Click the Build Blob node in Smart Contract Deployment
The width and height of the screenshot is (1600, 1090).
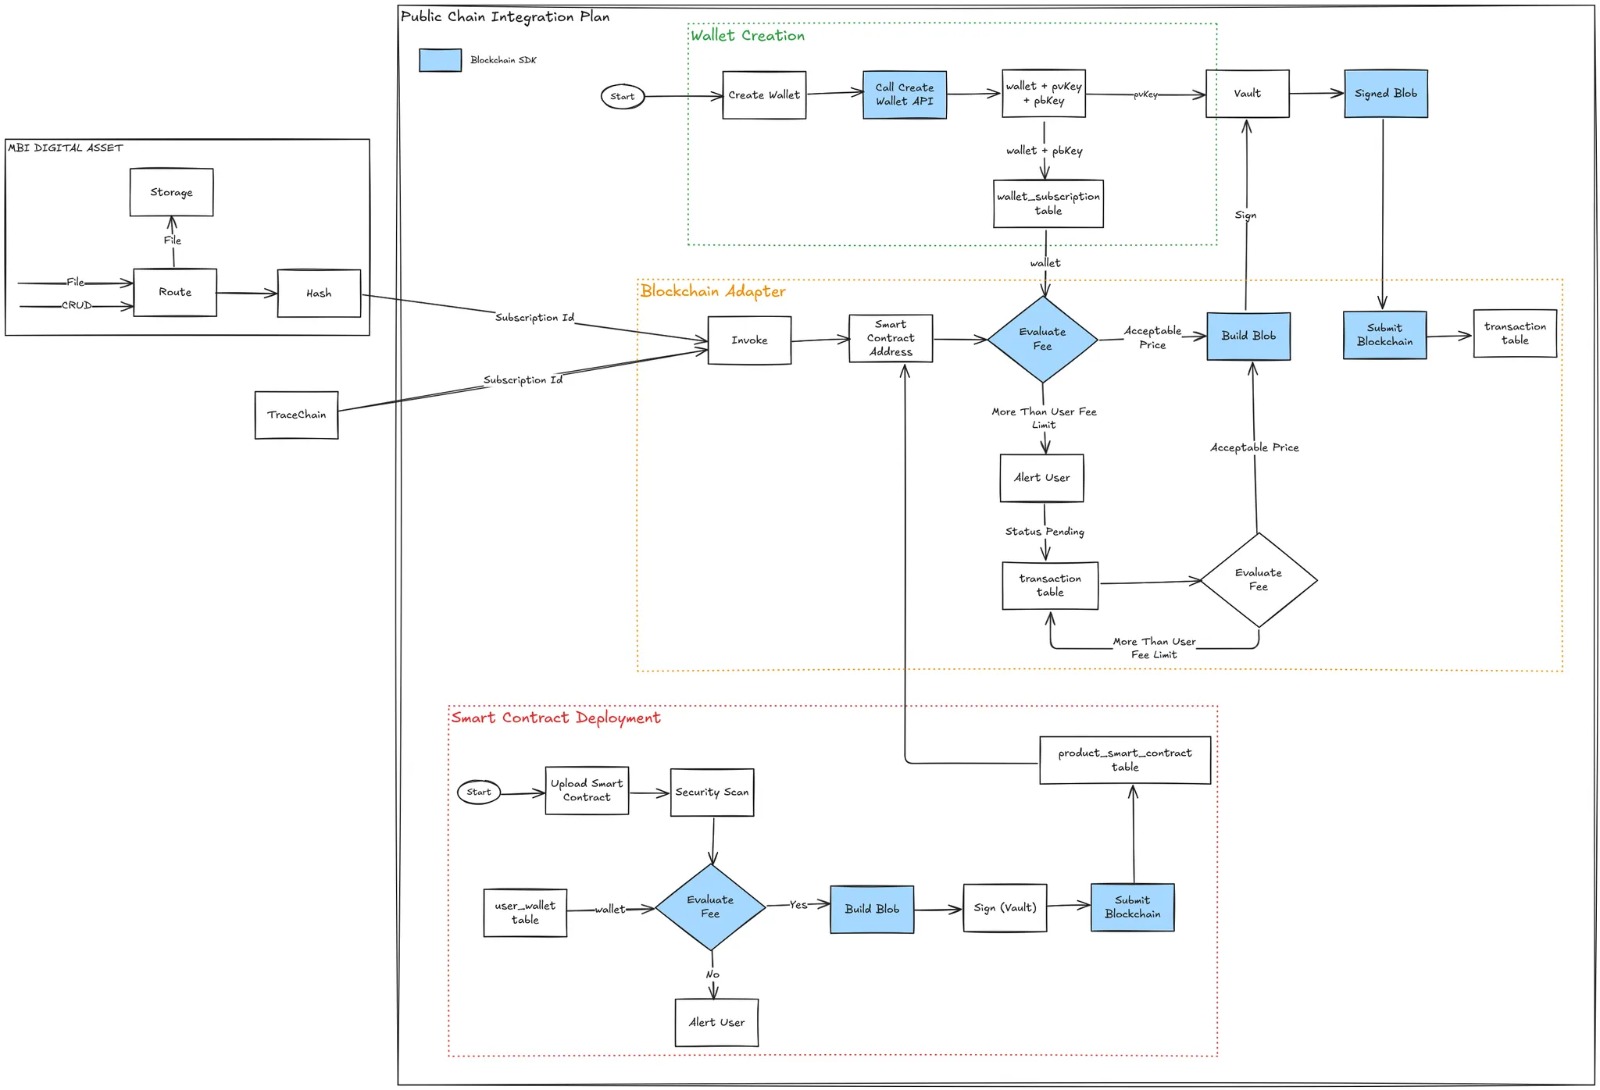point(871,909)
